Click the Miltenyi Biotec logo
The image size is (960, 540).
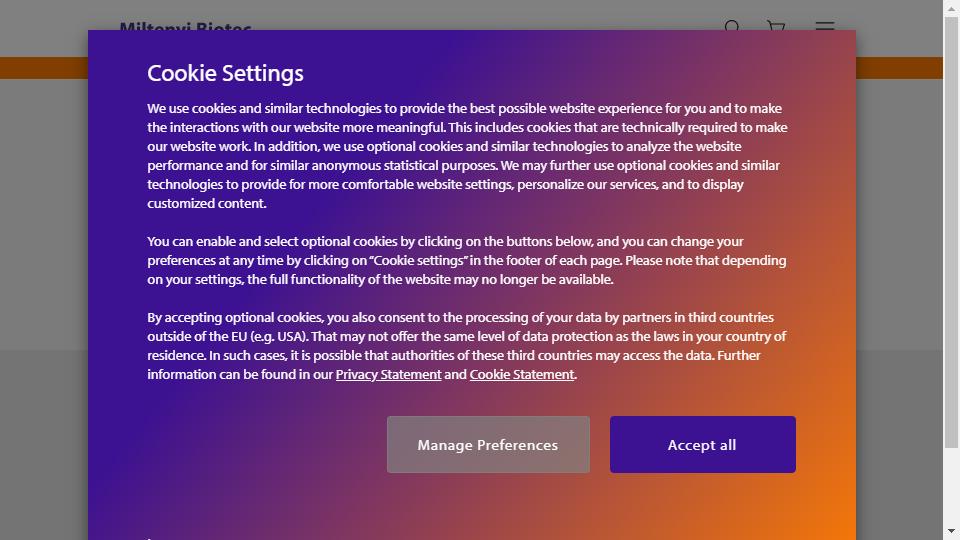pos(185,26)
